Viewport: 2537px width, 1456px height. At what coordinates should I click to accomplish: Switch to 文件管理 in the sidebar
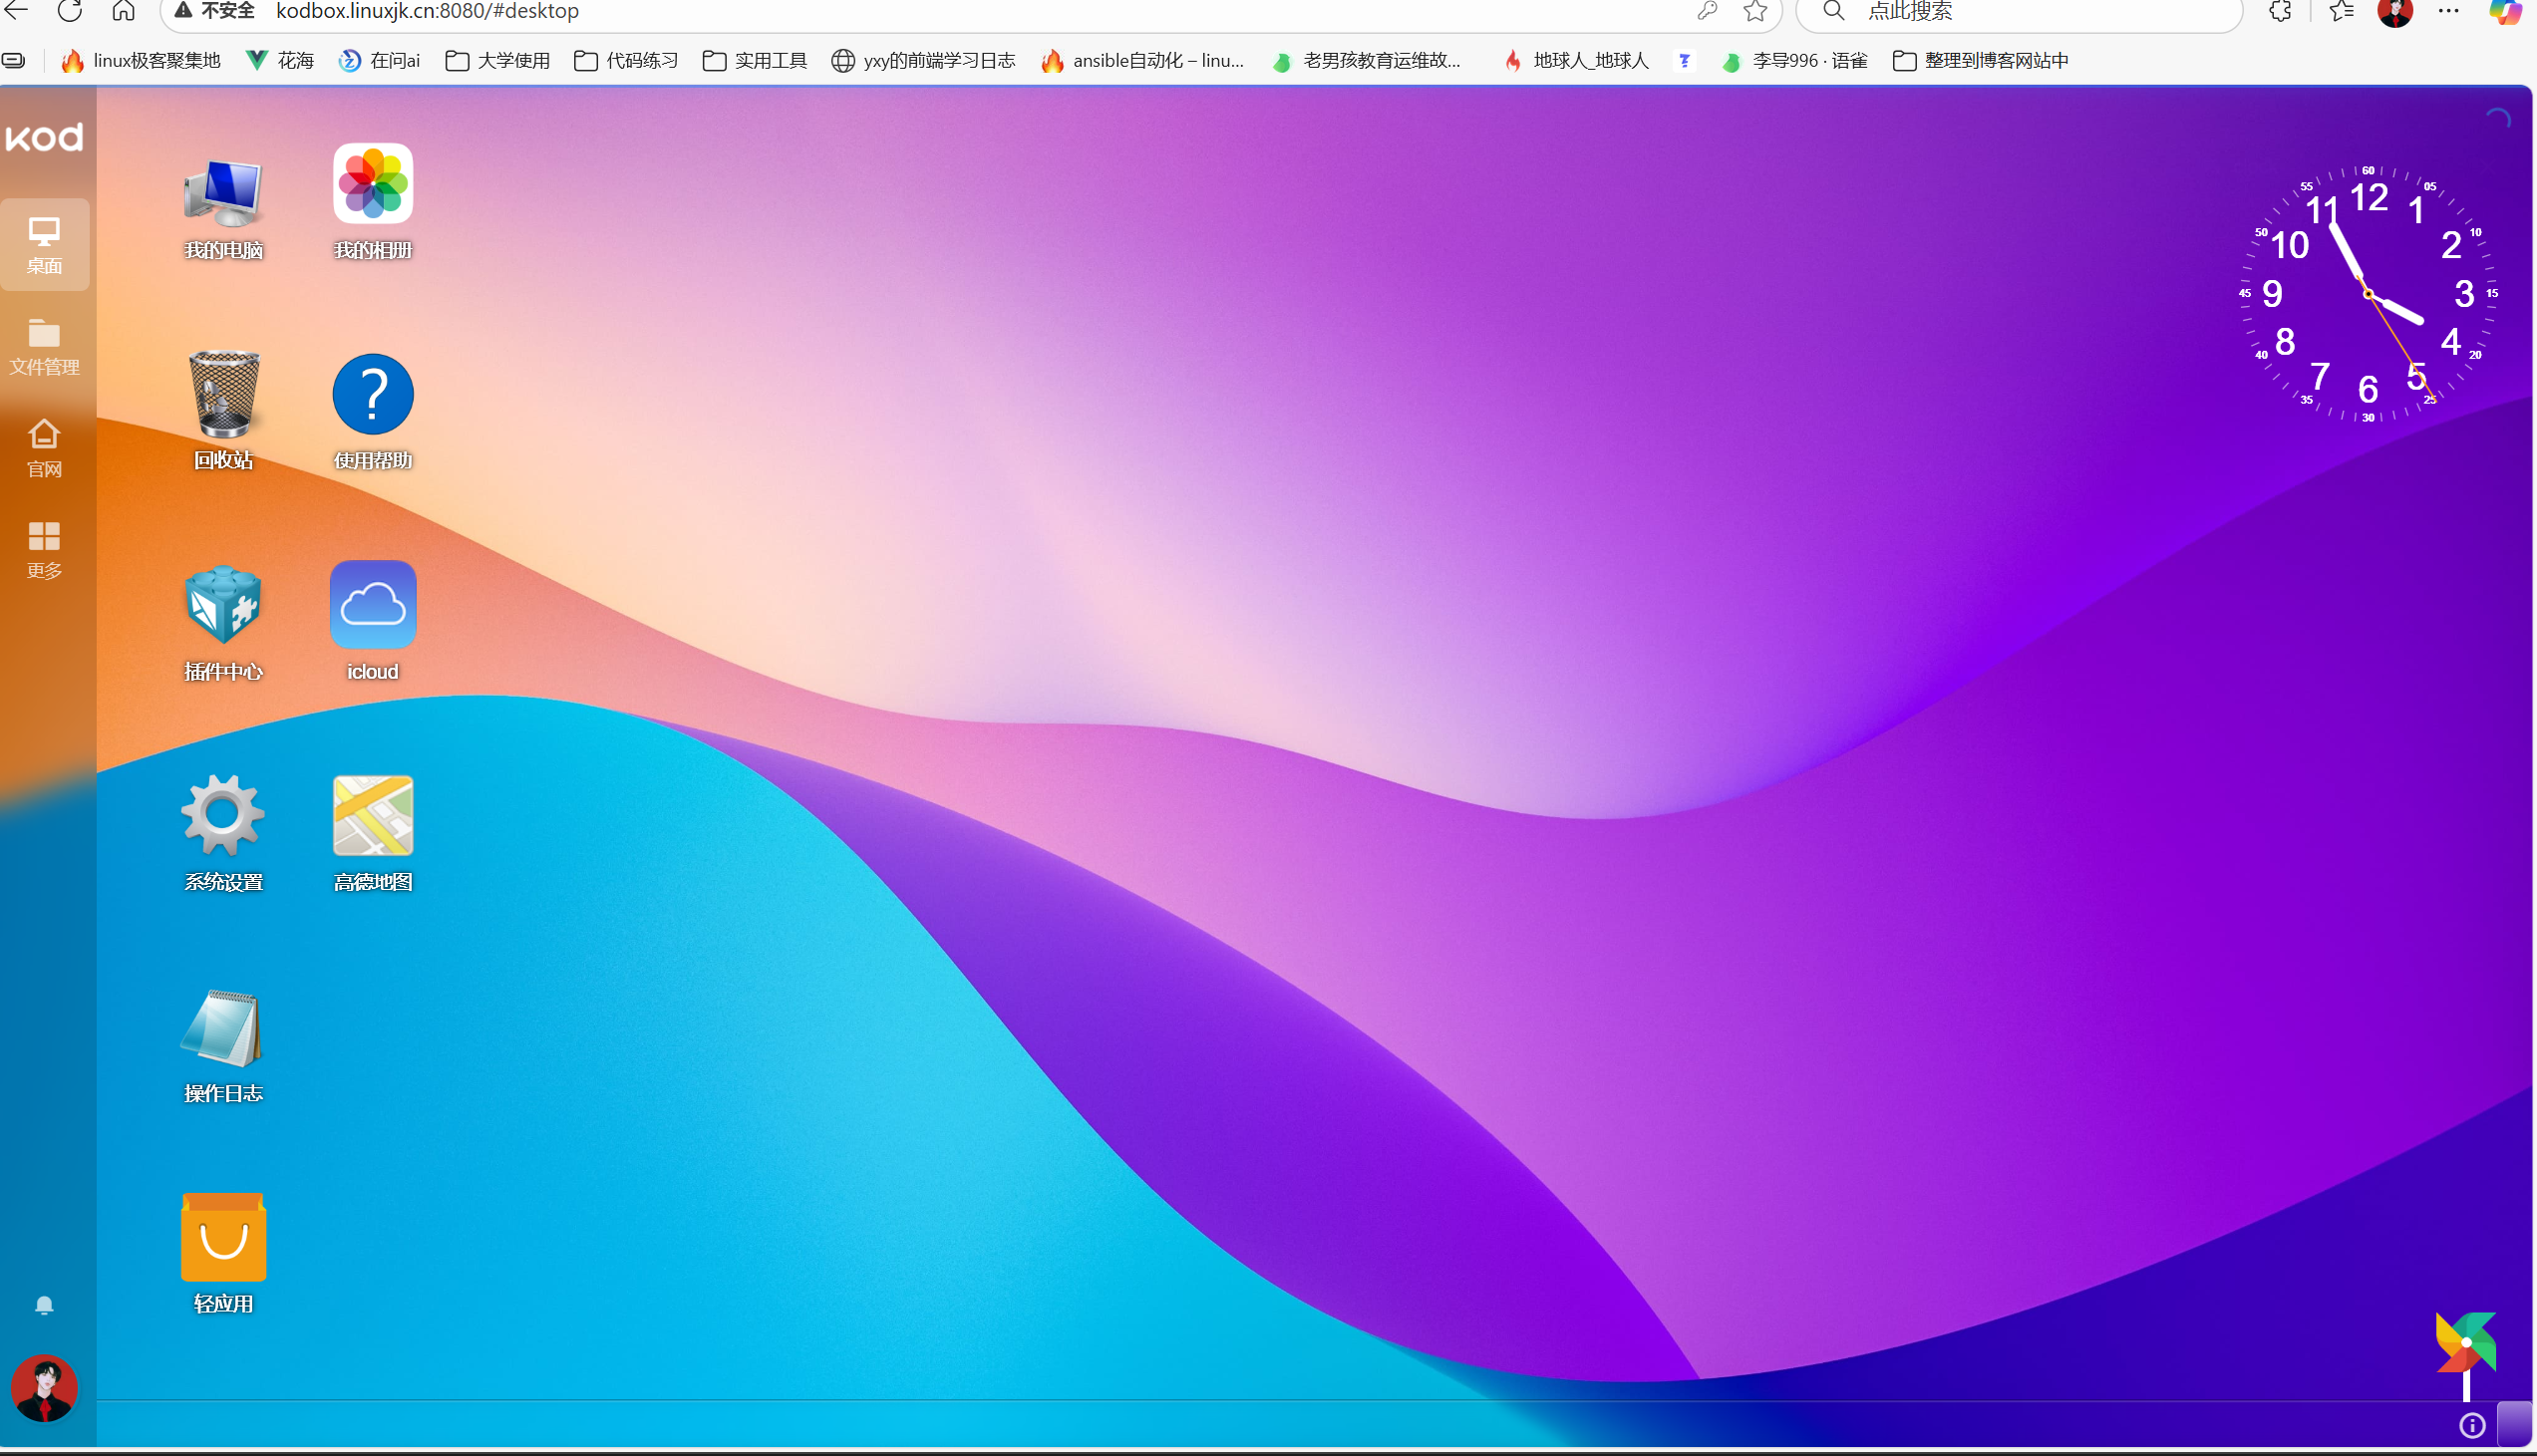pos(44,346)
